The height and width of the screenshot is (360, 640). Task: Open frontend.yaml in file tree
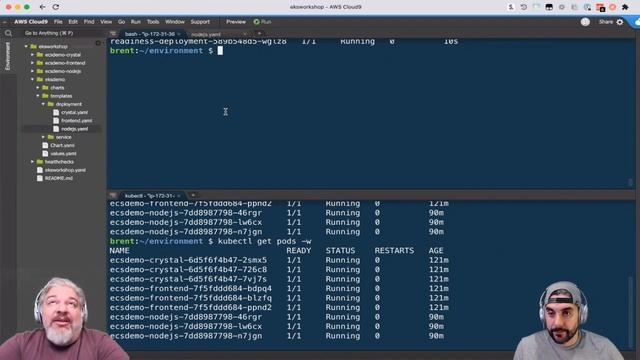(x=76, y=120)
